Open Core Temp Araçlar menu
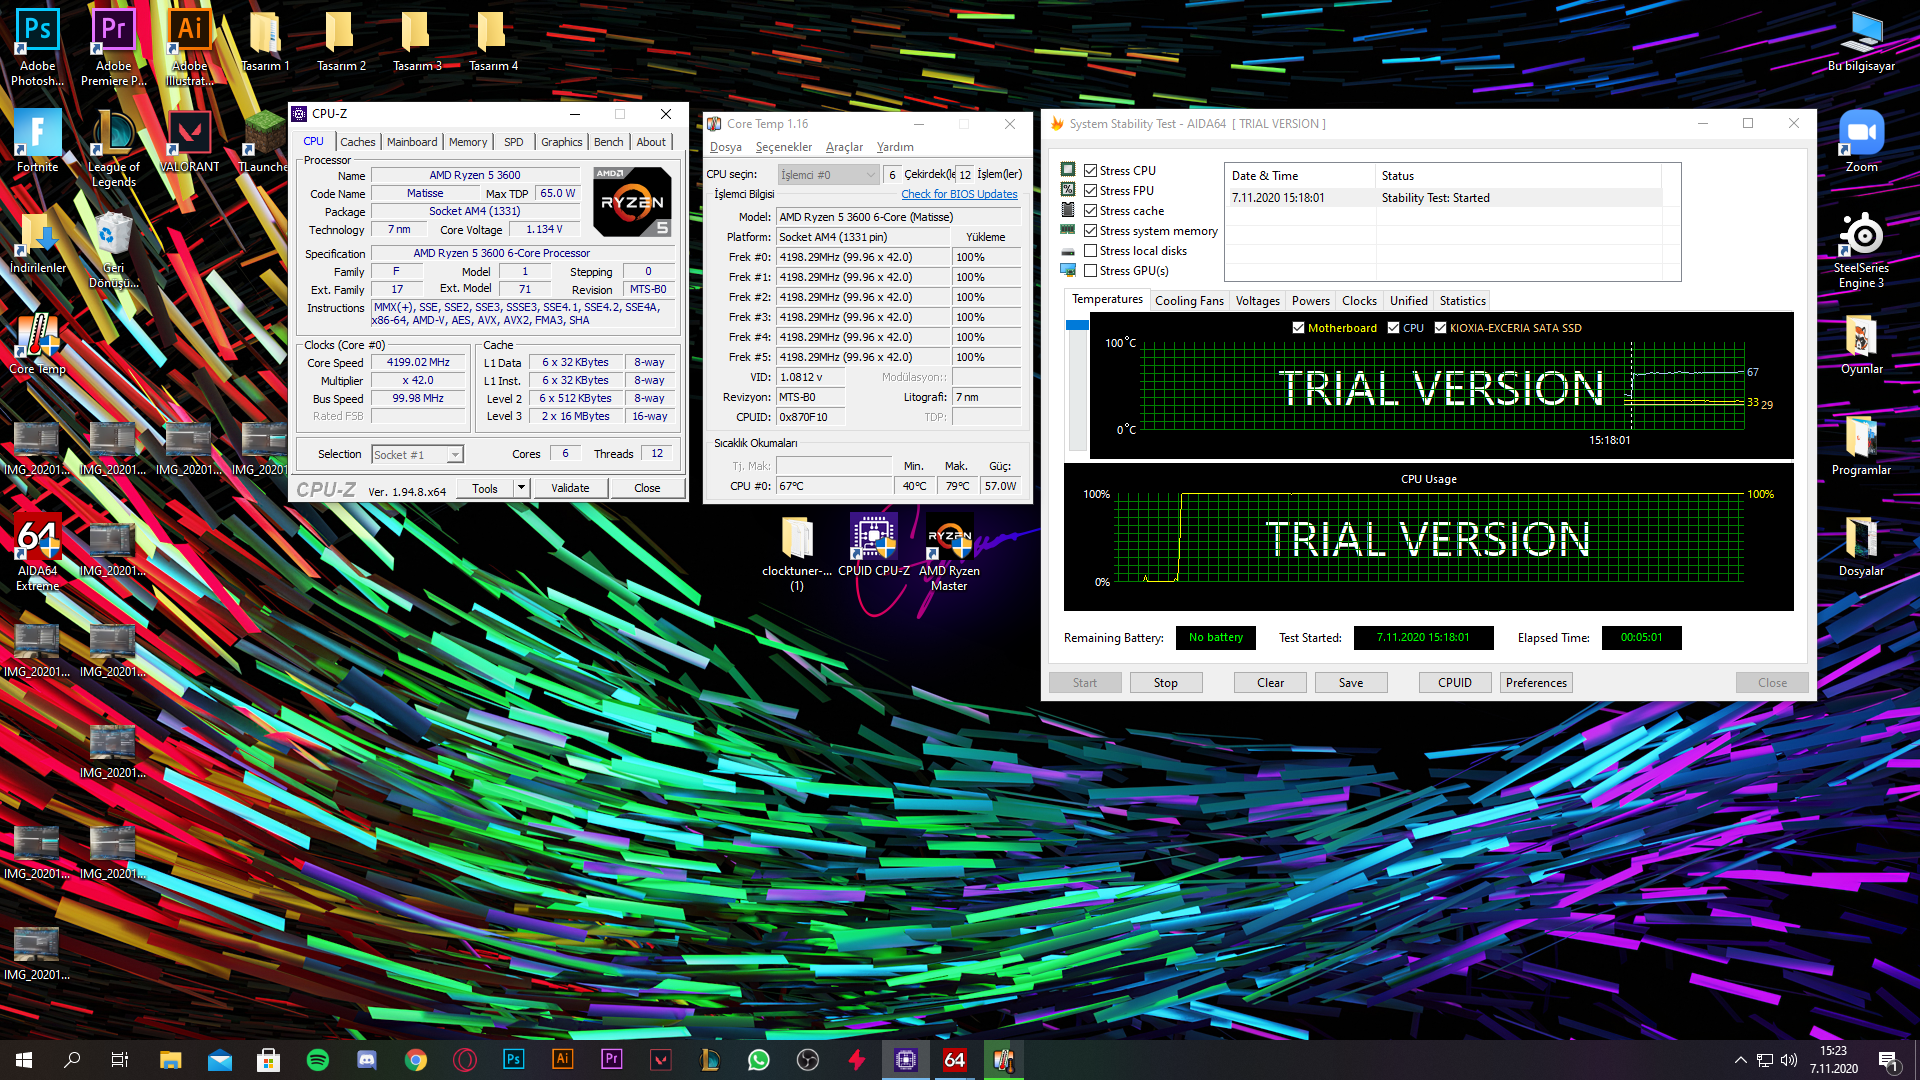Screen dimensions: 1920x1080 point(844,147)
